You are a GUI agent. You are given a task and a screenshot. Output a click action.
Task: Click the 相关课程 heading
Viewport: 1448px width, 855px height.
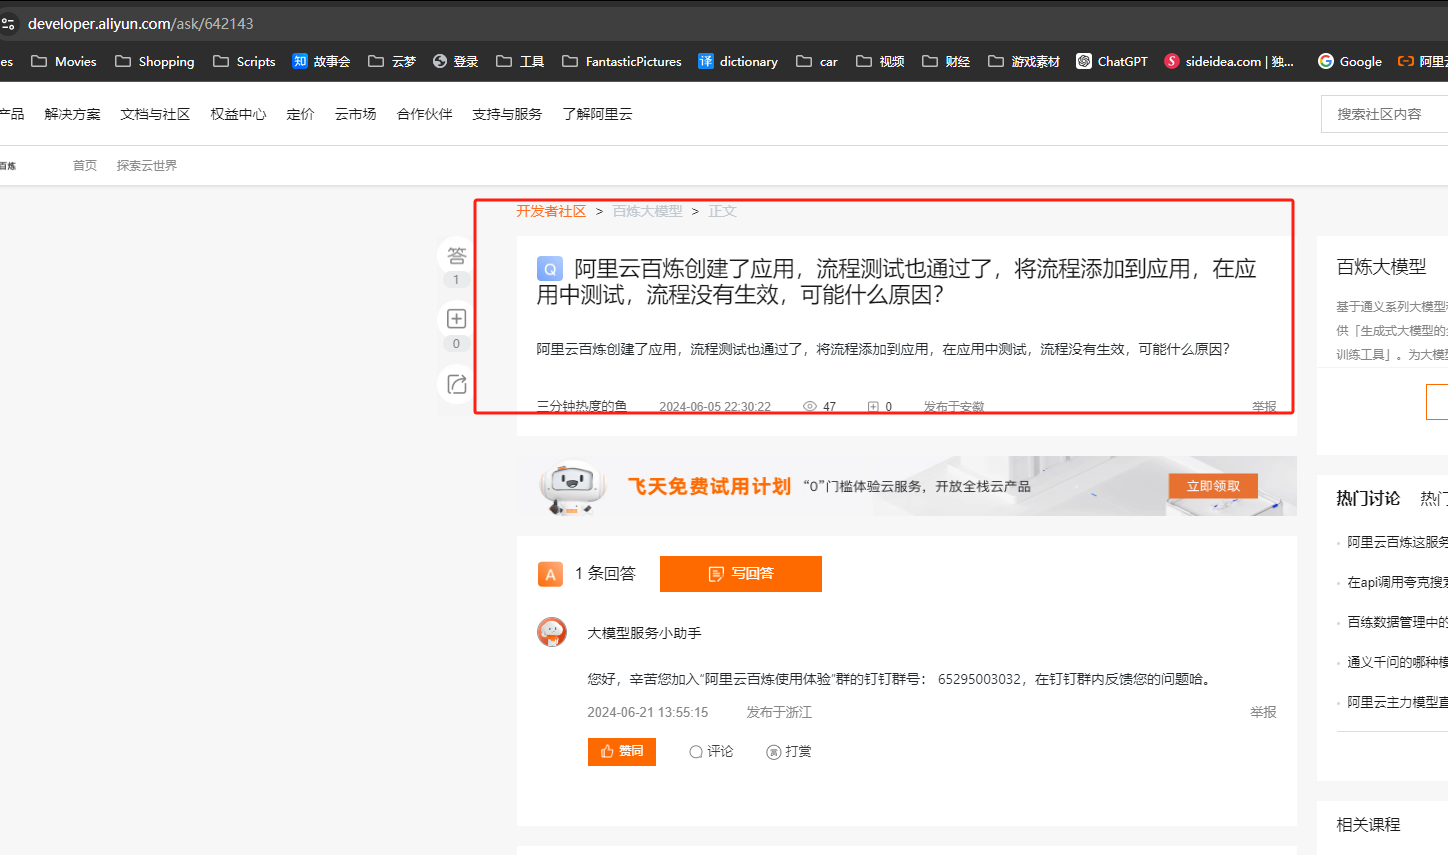[x=1368, y=825]
